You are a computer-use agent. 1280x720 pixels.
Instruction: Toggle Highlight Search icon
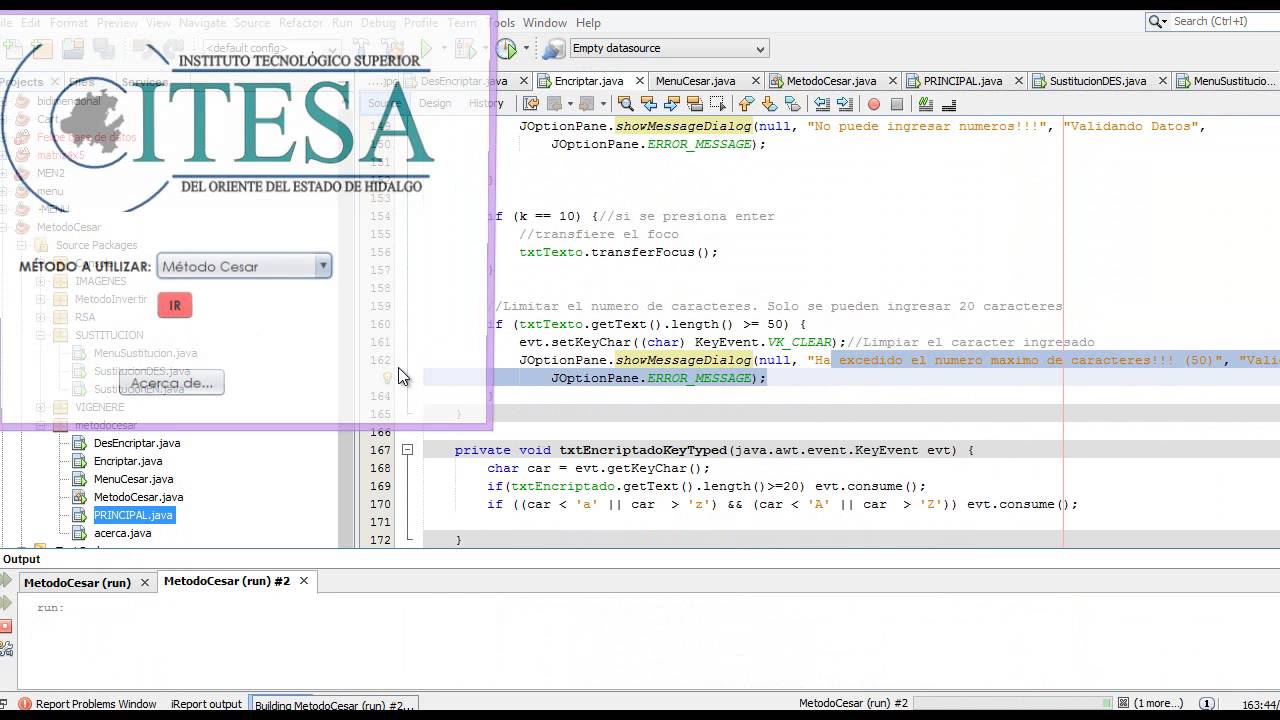tap(694, 103)
